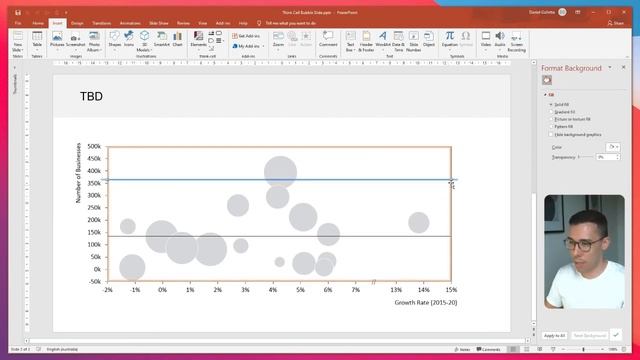The height and width of the screenshot is (360, 640).
Task: Click the Normal view icon in status bar
Action: click(513, 349)
